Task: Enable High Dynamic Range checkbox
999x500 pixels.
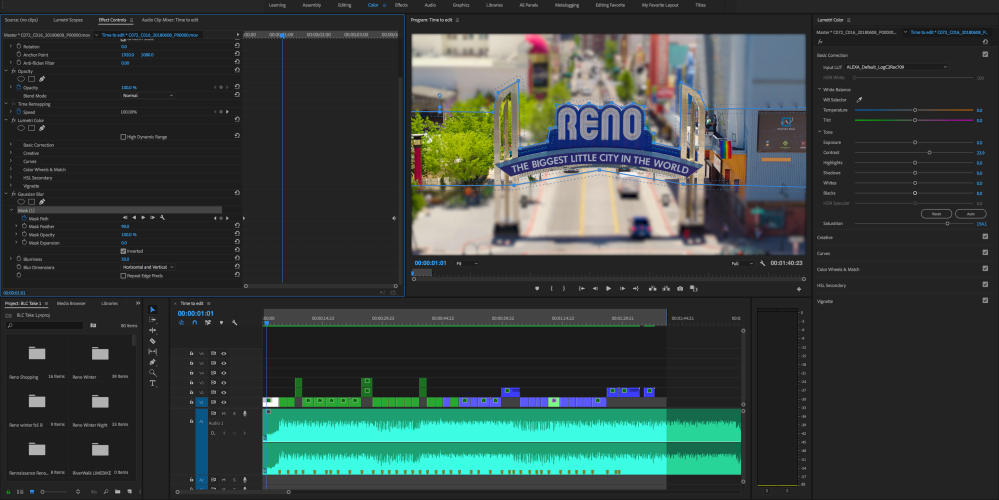Action: [123, 136]
